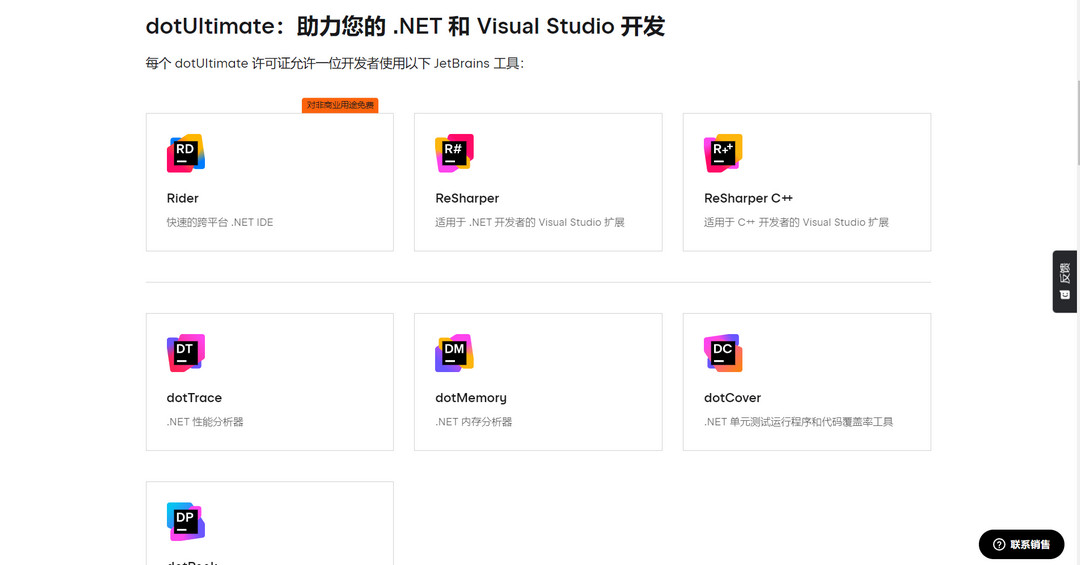This screenshot has height=565, width=1080.
Task: Open the ReSharper C++ title link
Action: pyautogui.click(x=748, y=198)
